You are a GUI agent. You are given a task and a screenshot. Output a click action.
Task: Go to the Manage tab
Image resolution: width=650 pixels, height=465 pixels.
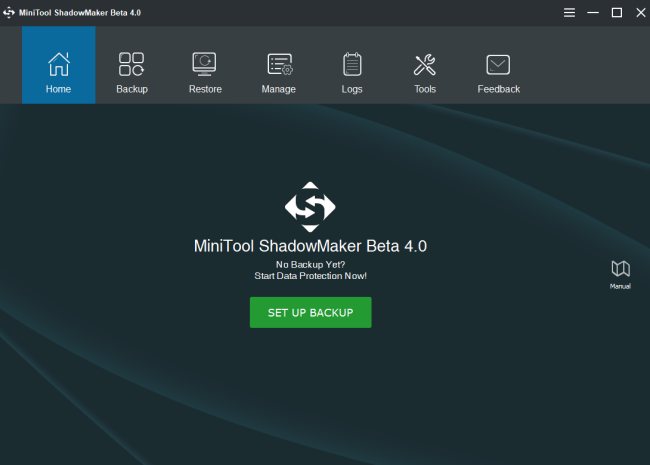coord(279,65)
